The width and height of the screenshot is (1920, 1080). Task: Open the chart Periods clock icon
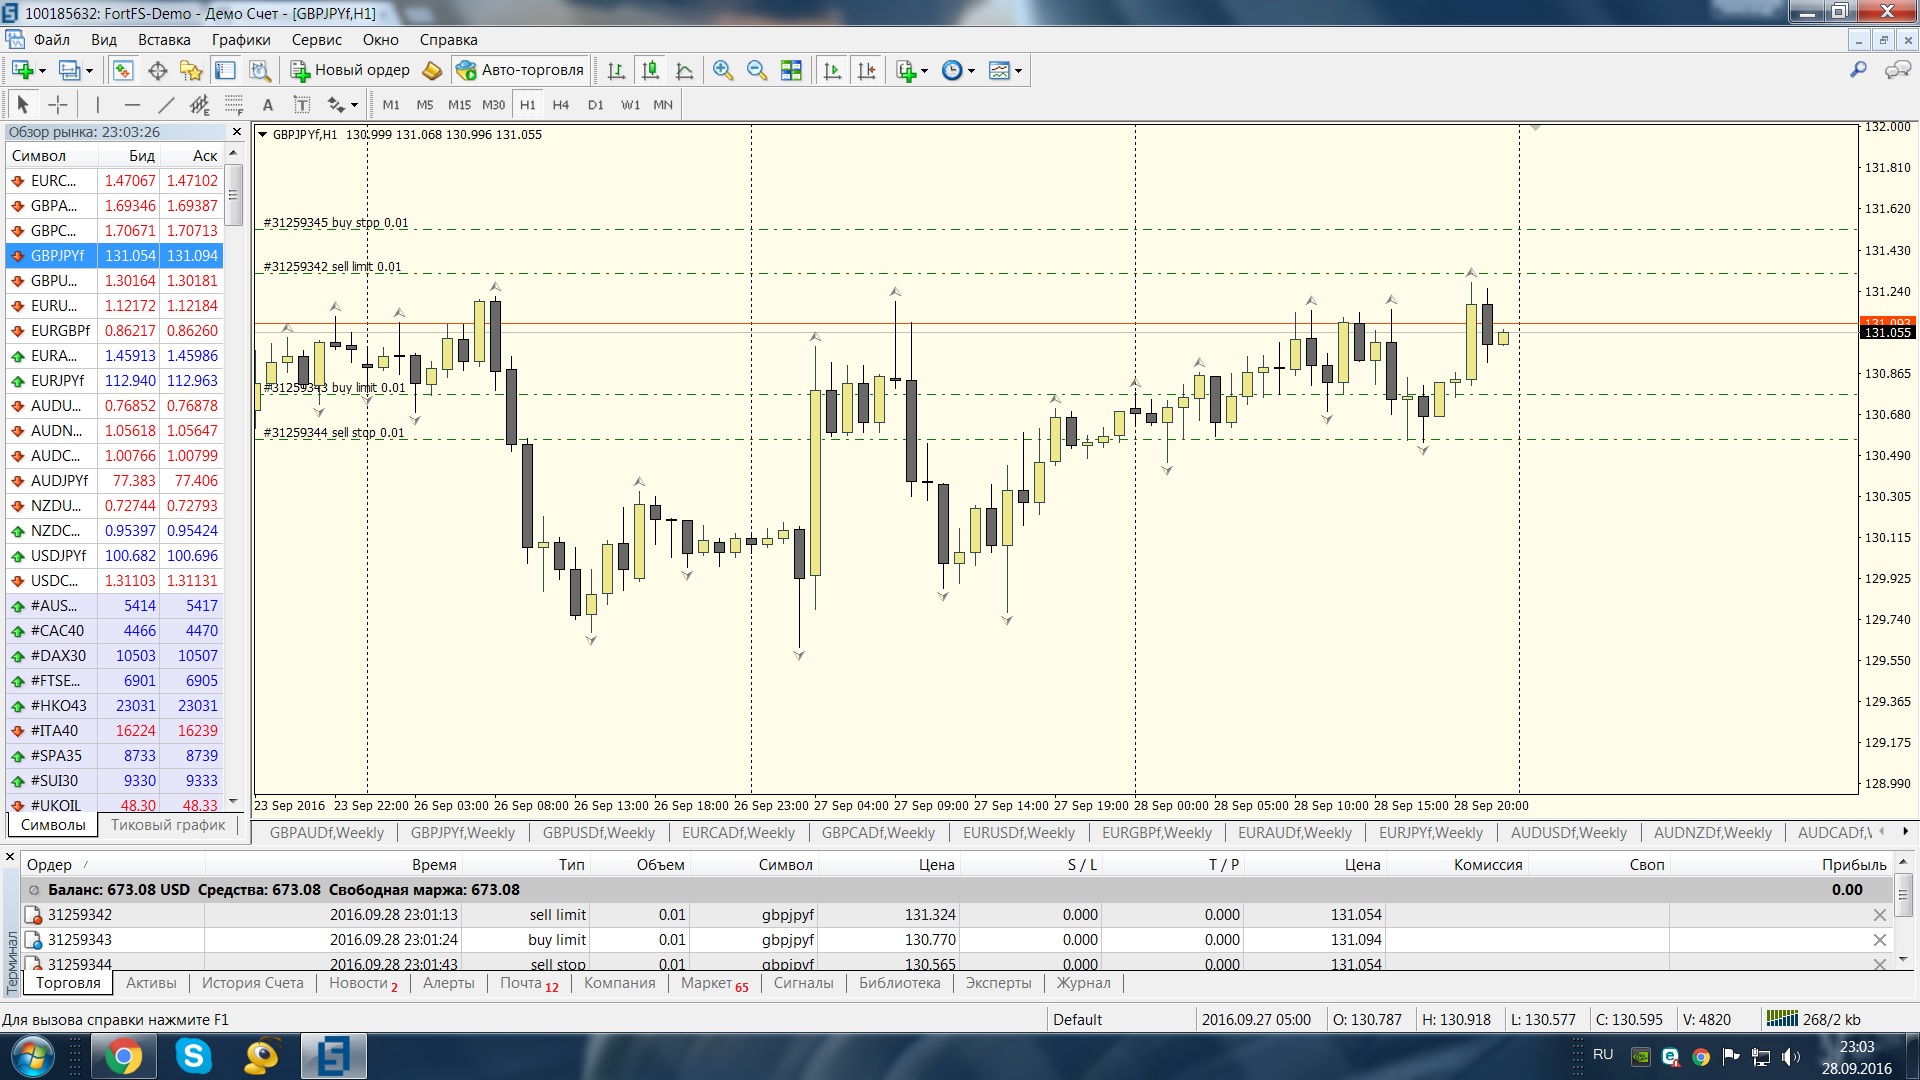point(952,70)
